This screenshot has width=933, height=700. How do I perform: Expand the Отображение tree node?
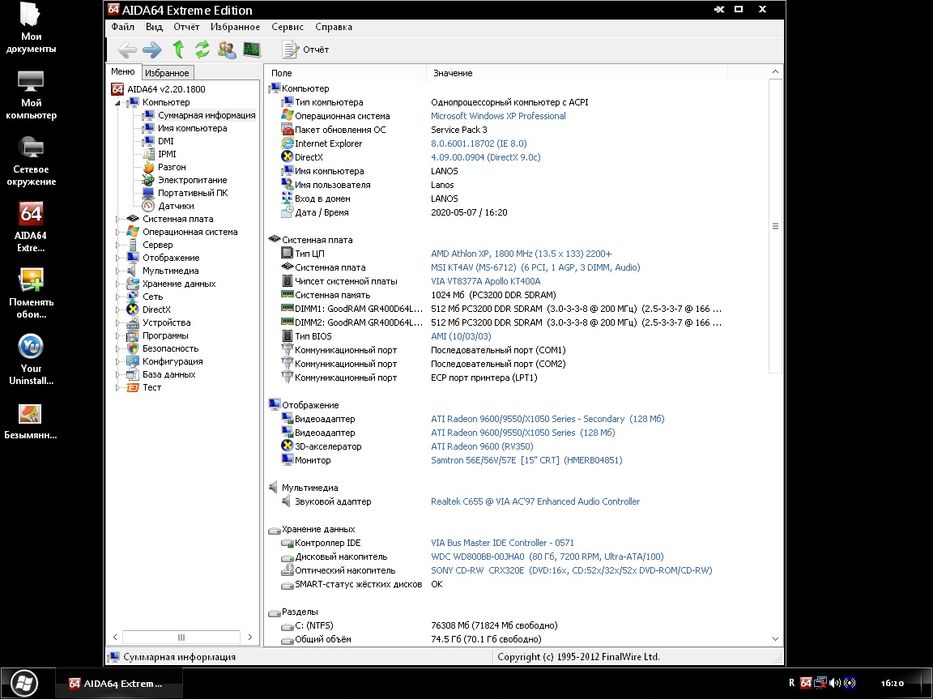pyautogui.click(x=117, y=258)
